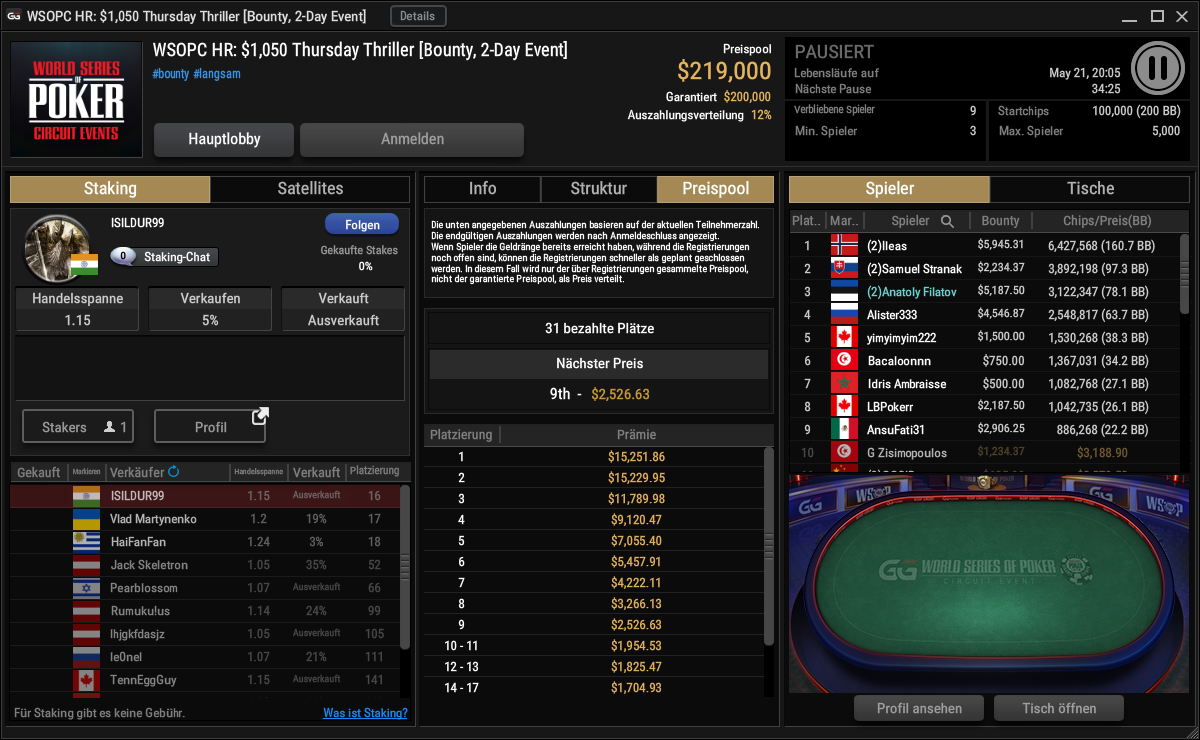Image resolution: width=1200 pixels, height=740 pixels.
Task: Select the Vlad Martynenko seller row
Action: pyautogui.click(x=205, y=519)
